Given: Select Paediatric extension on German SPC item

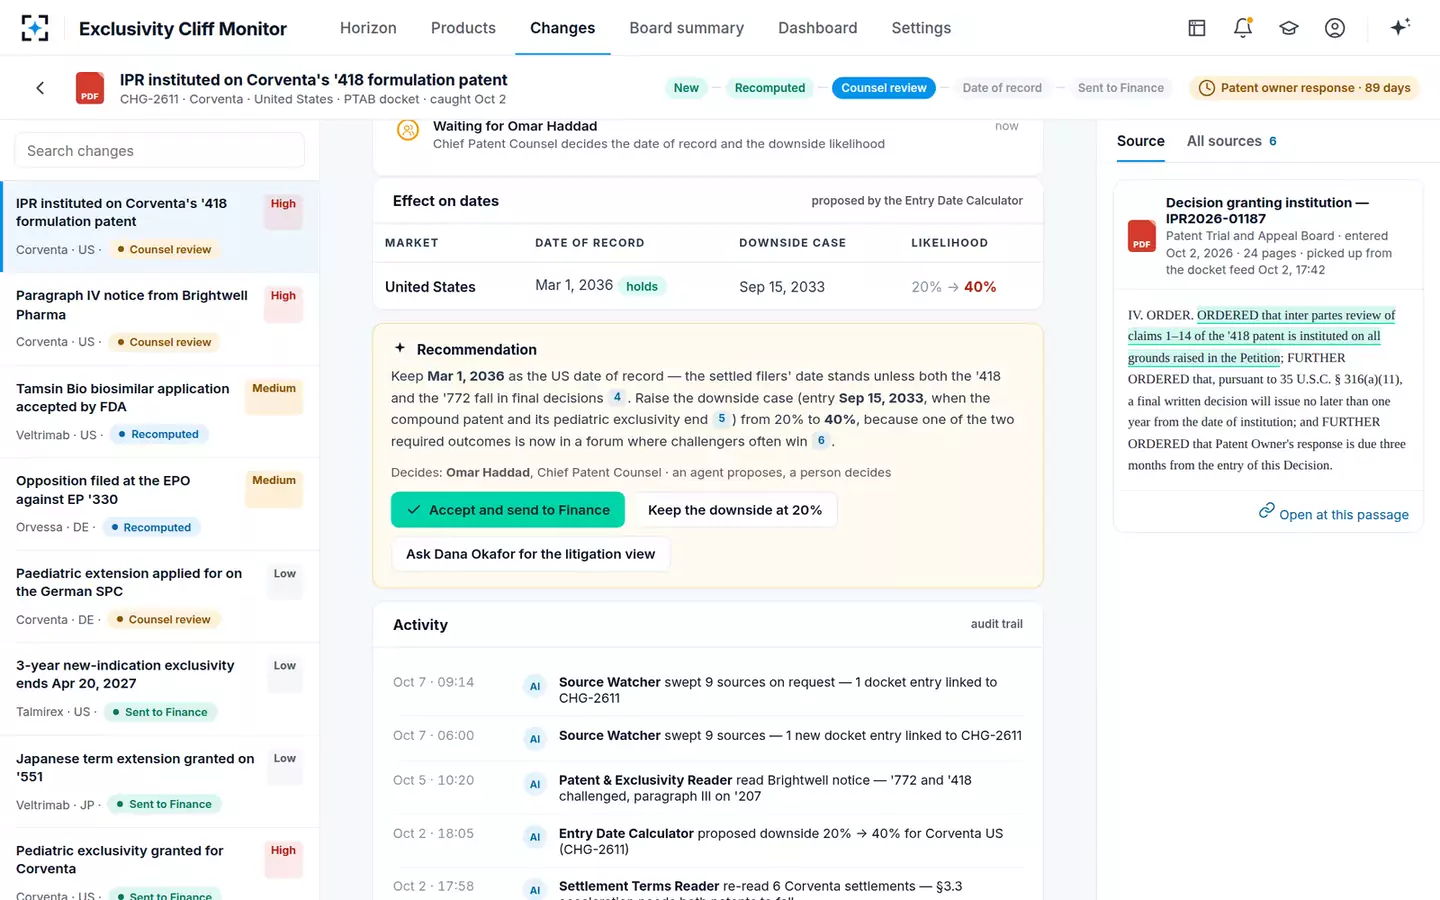Looking at the screenshot, I should pyautogui.click(x=160, y=597).
